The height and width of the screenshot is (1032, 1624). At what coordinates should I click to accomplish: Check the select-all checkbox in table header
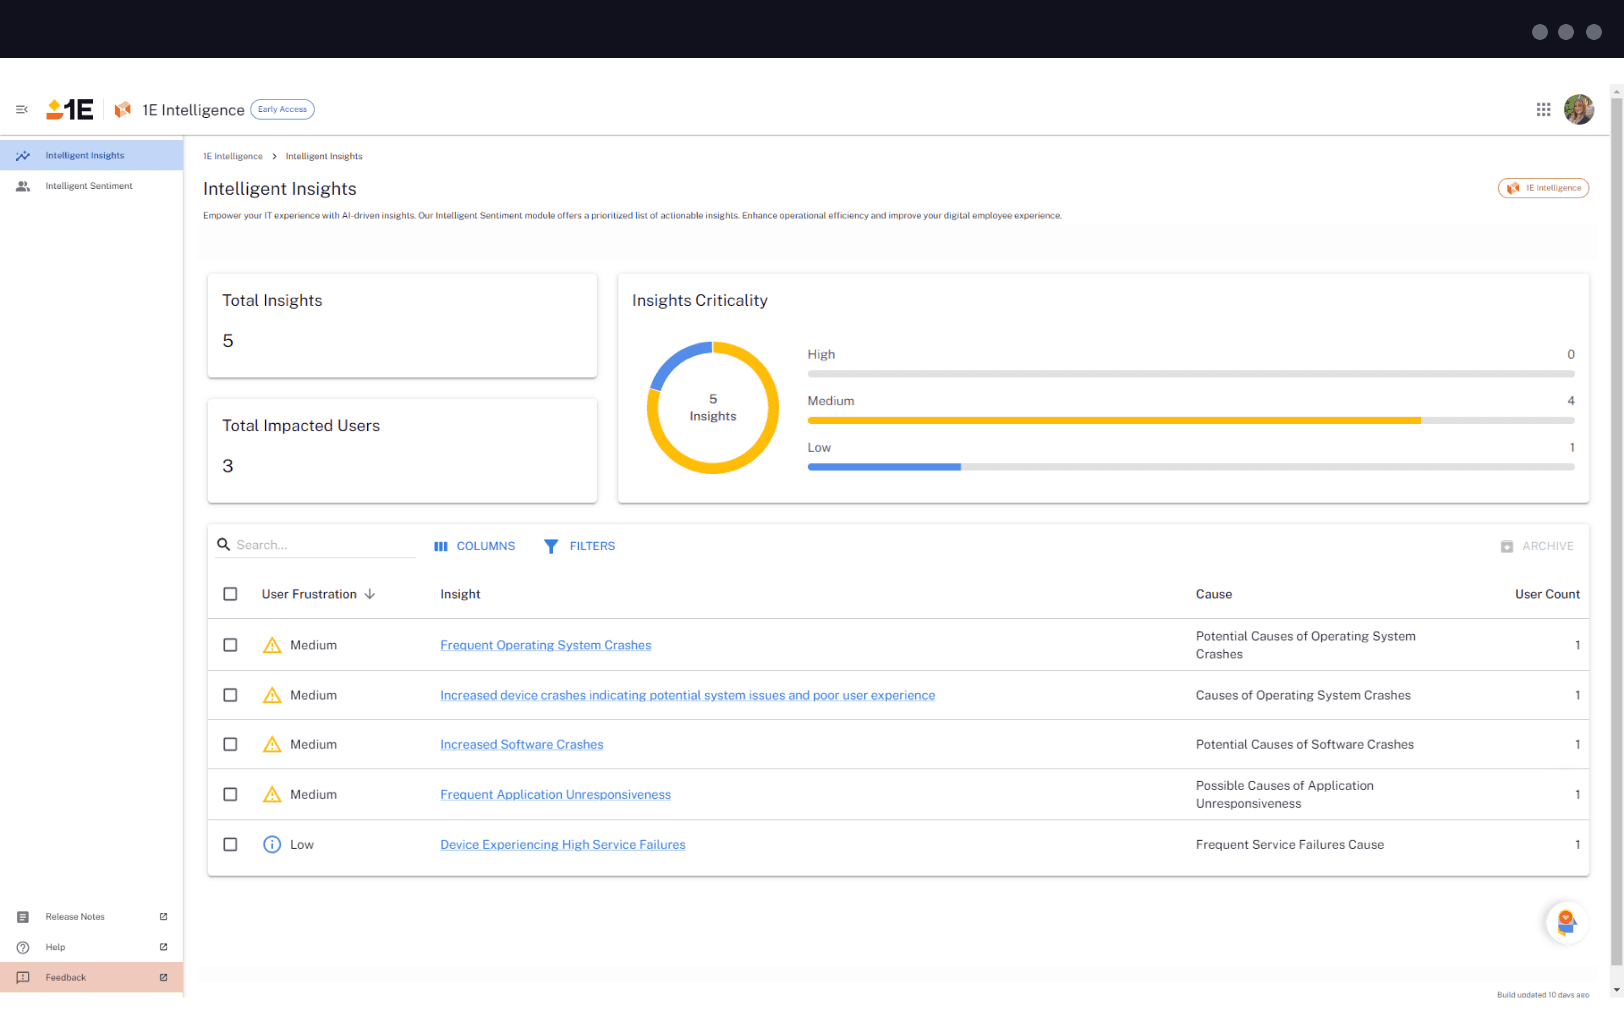[x=230, y=593]
